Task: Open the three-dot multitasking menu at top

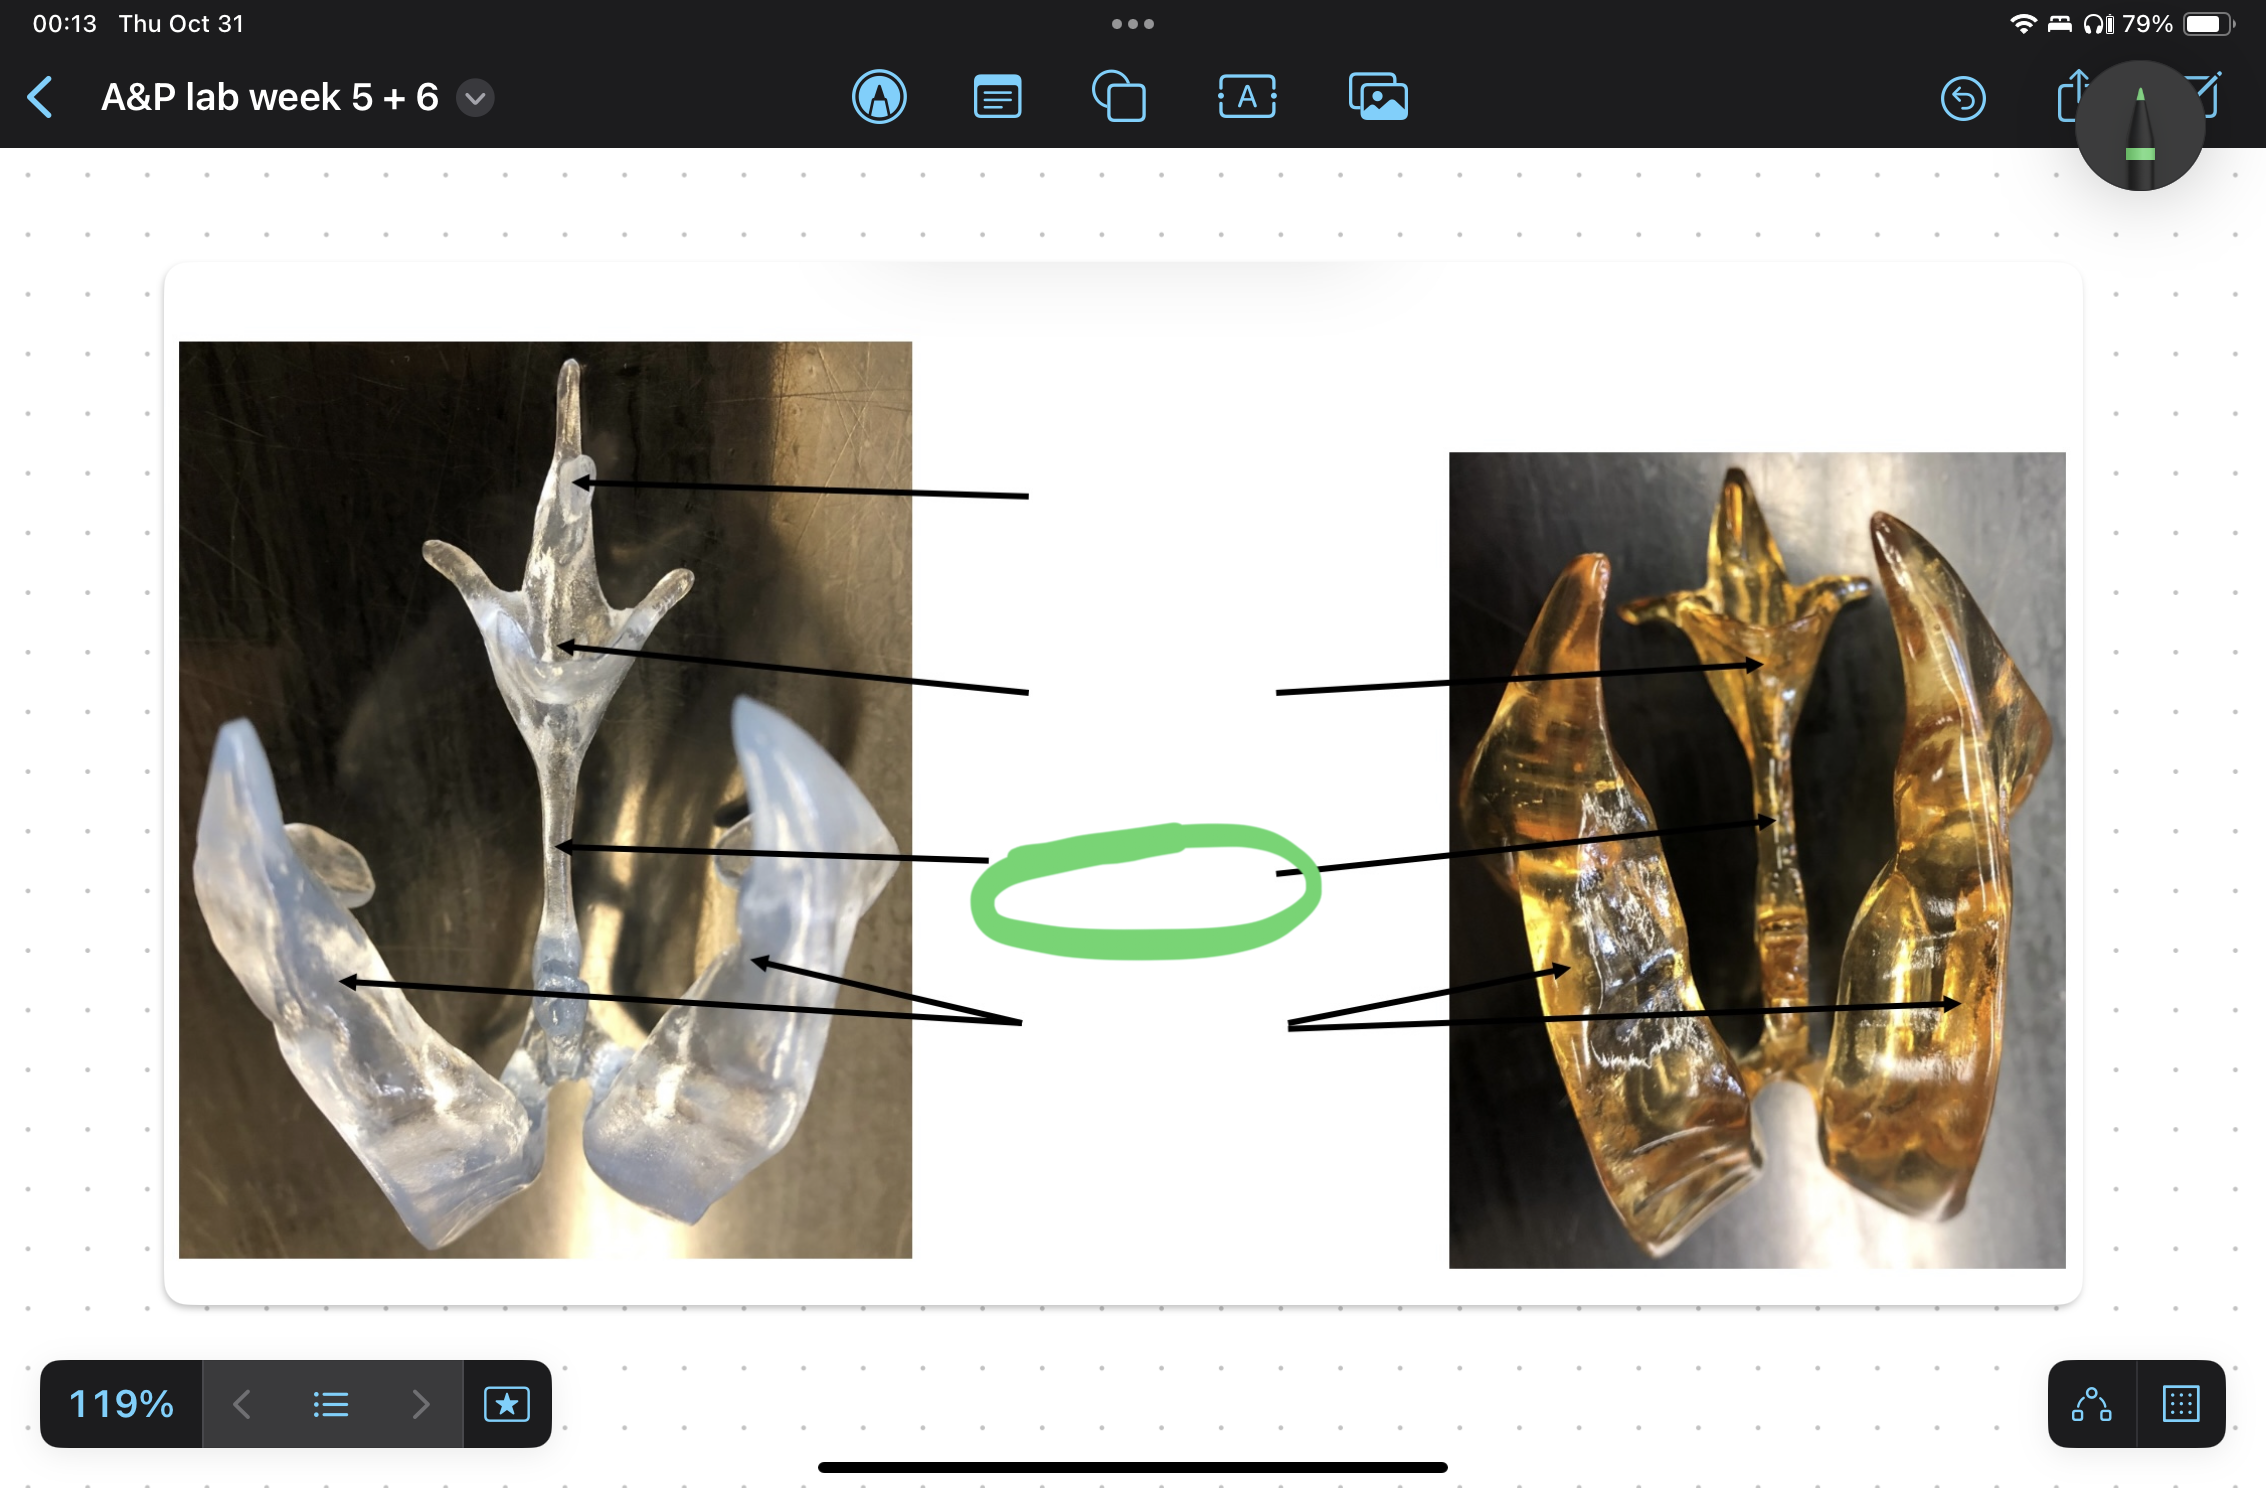Action: (1133, 24)
